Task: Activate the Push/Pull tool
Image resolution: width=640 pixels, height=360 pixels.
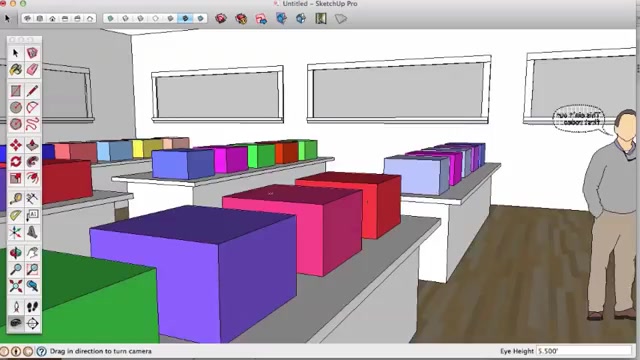Action: coord(32,145)
